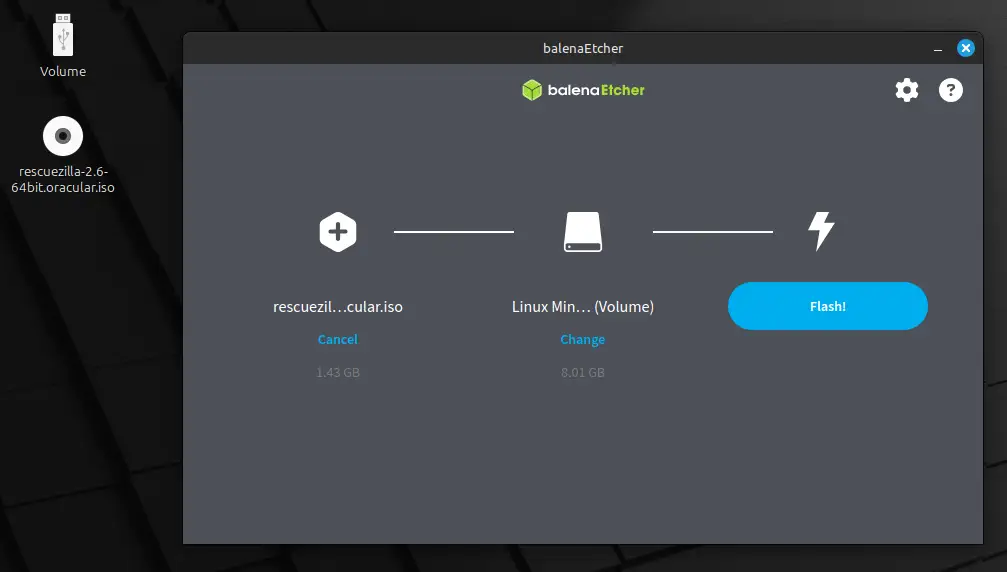
Task: Select the Volume USB drive desktop icon
Action: click(x=63, y=35)
